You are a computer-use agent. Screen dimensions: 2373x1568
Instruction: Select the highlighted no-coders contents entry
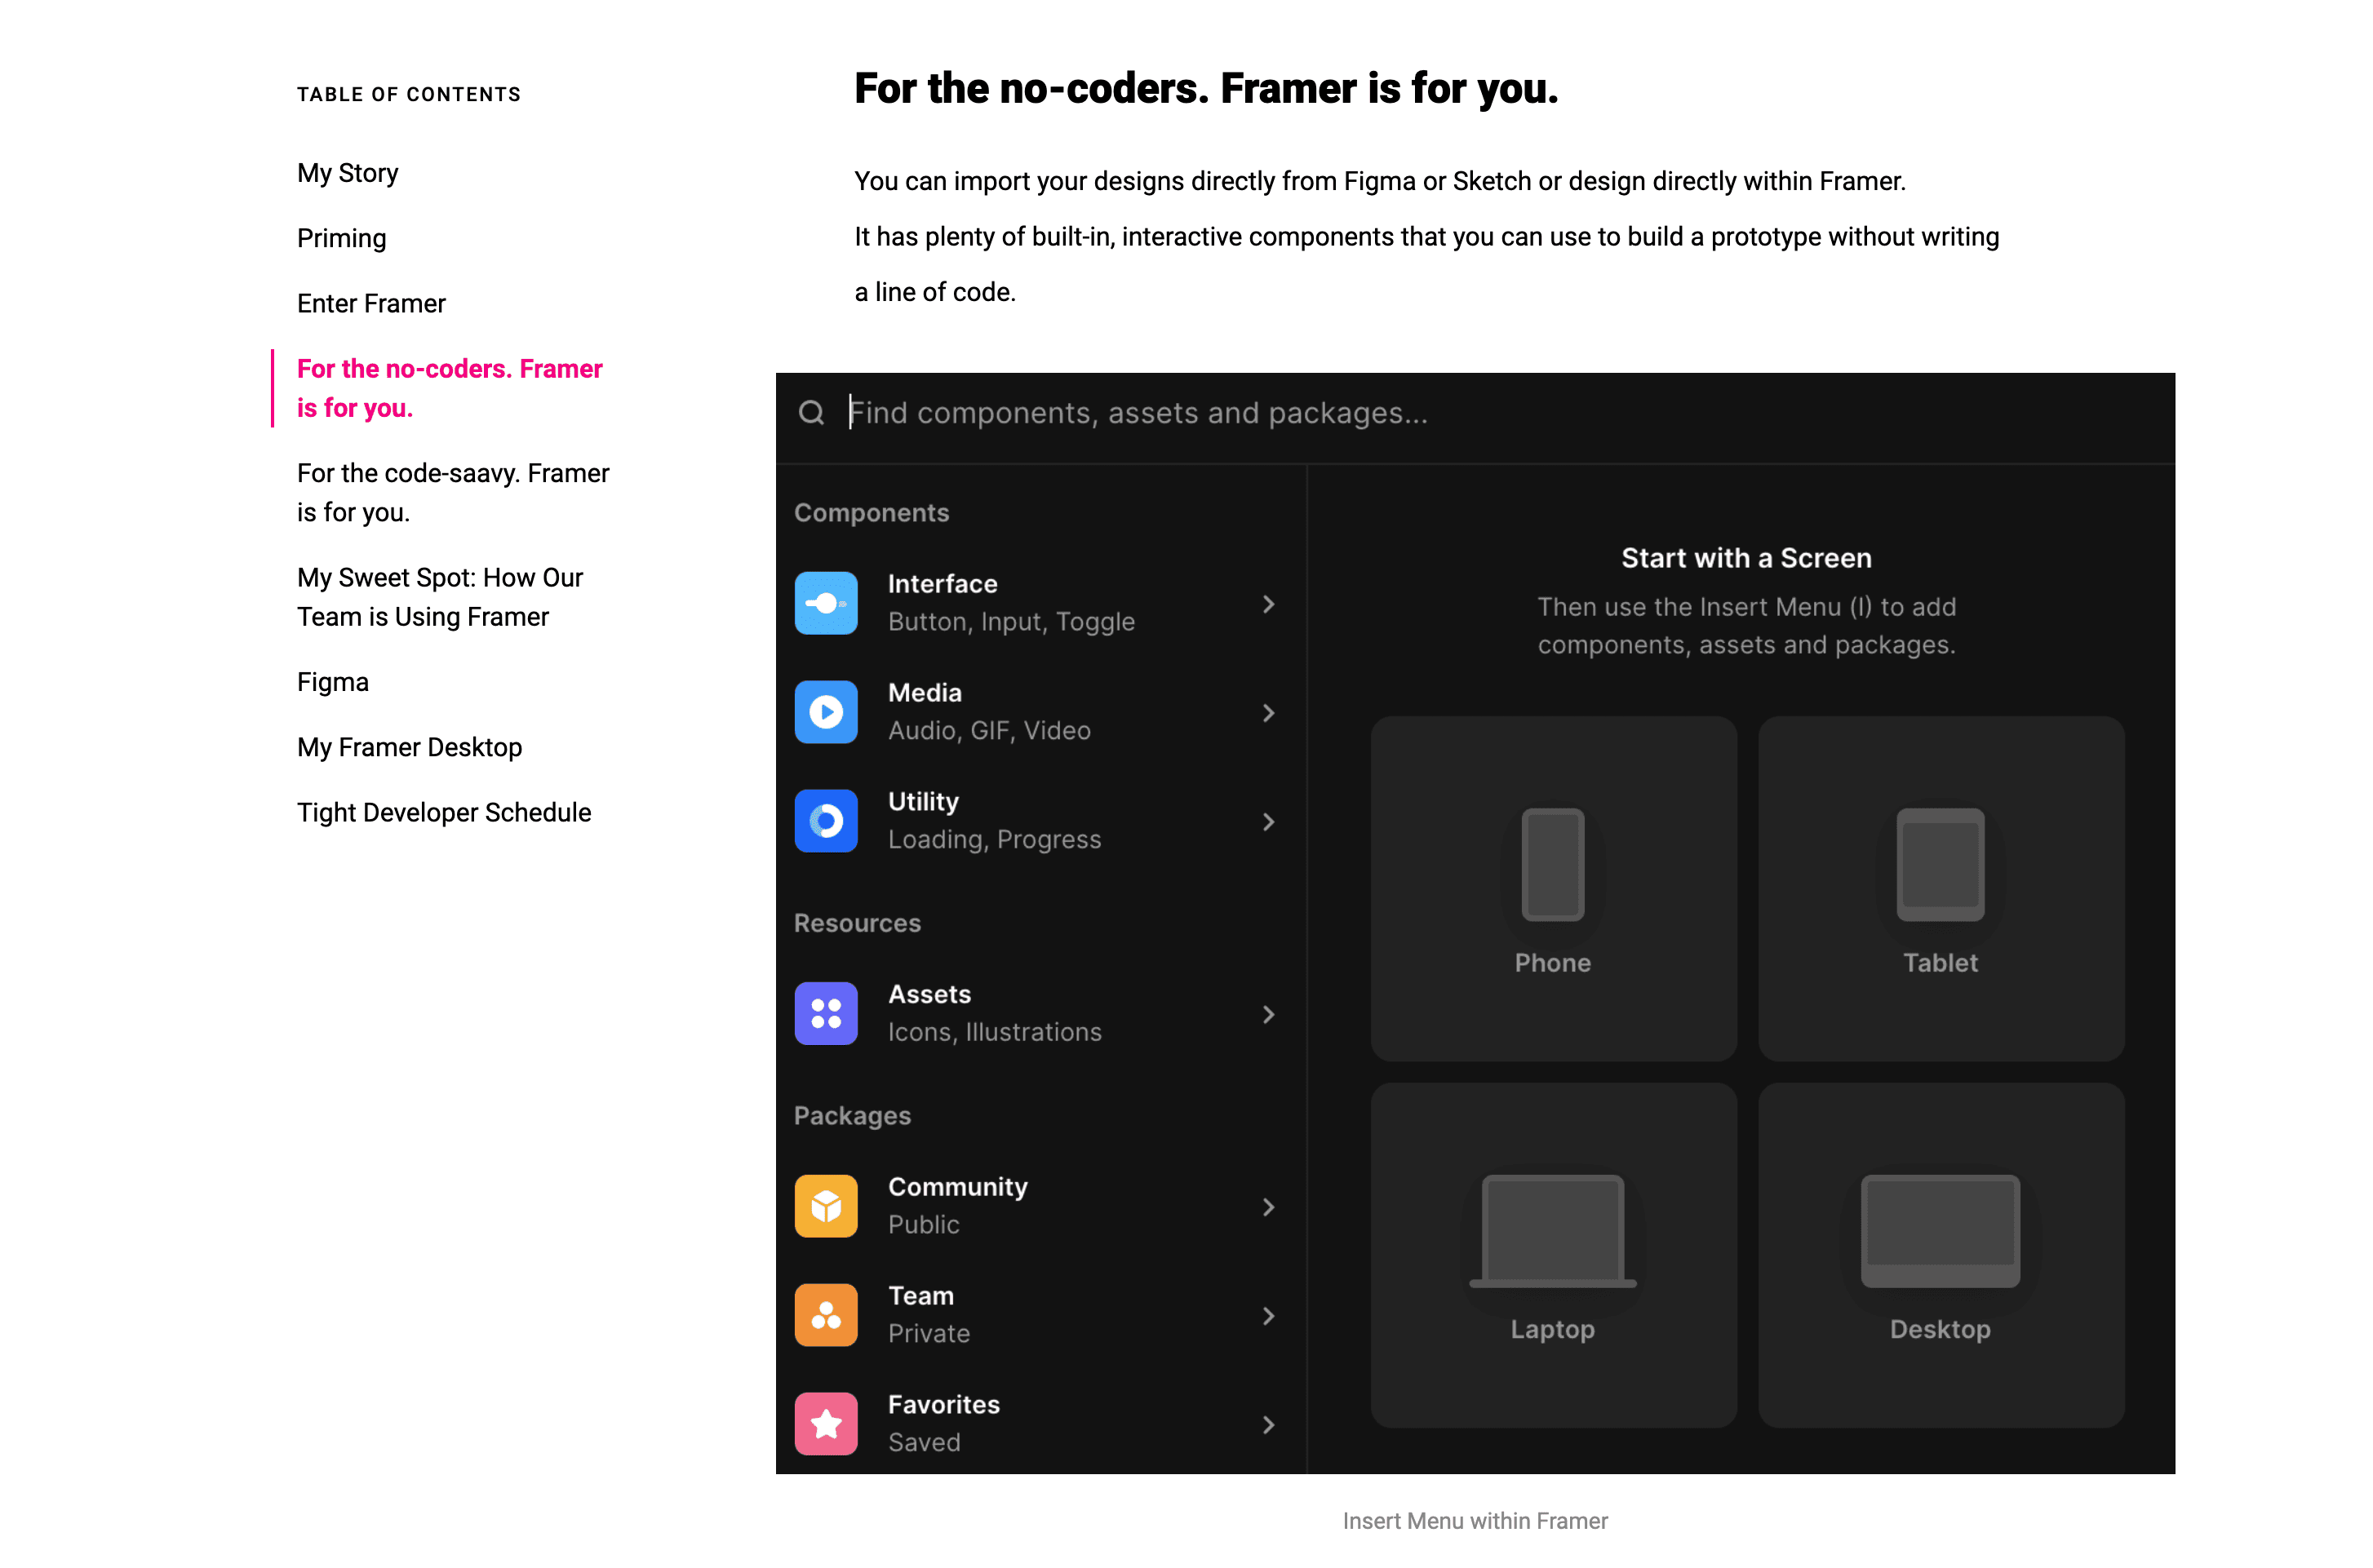pos(449,388)
